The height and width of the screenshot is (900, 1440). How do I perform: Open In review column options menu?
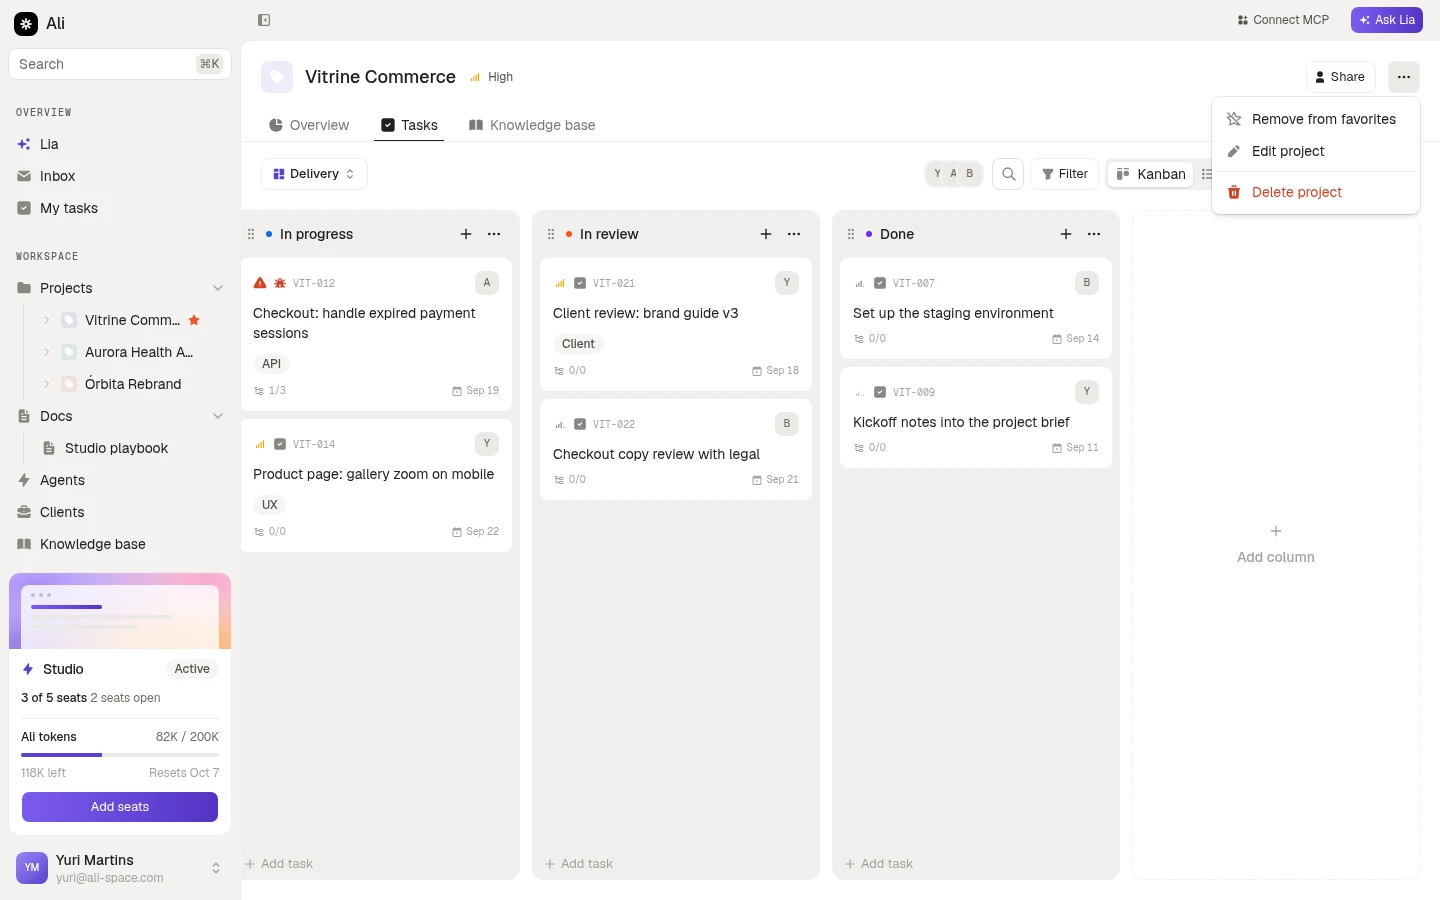point(794,234)
